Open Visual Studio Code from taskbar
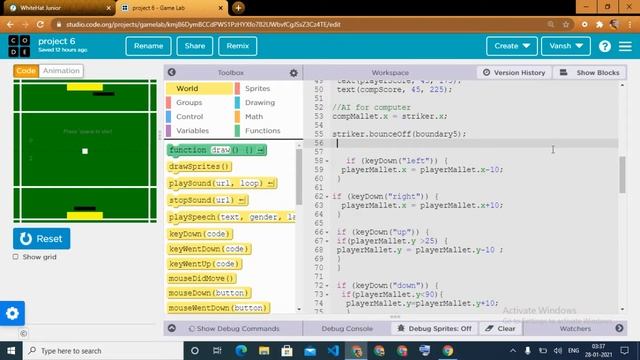This screenshot has width=640, height=360. (333, 351)
